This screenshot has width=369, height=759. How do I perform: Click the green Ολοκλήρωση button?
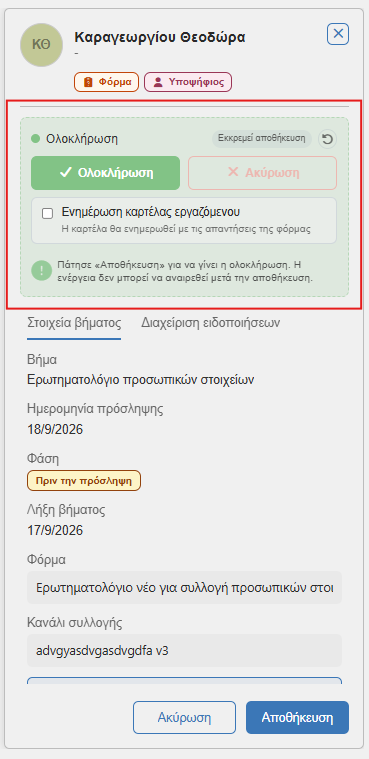point(106,173)
